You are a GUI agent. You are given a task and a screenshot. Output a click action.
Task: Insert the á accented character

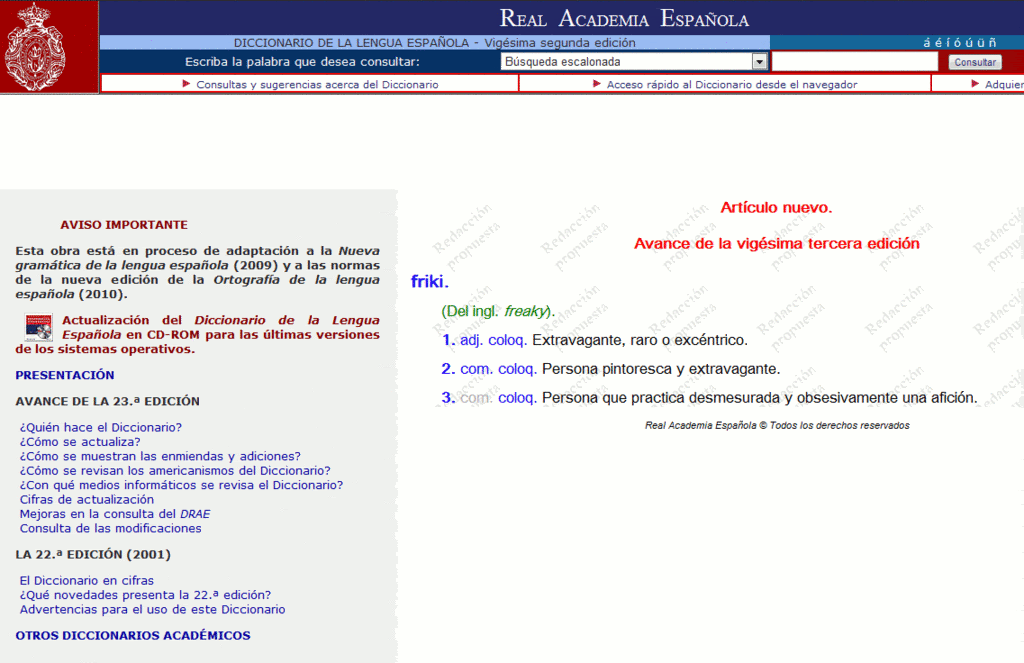[927, 43]
